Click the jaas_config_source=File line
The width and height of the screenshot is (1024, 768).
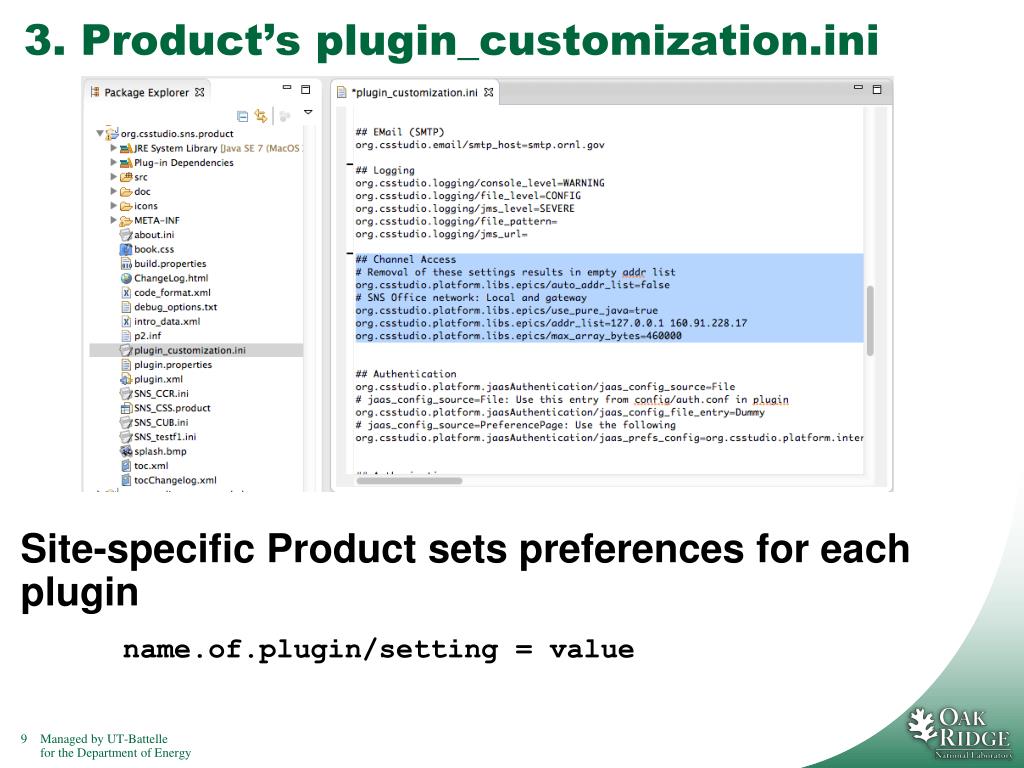[x=545, y=387]
